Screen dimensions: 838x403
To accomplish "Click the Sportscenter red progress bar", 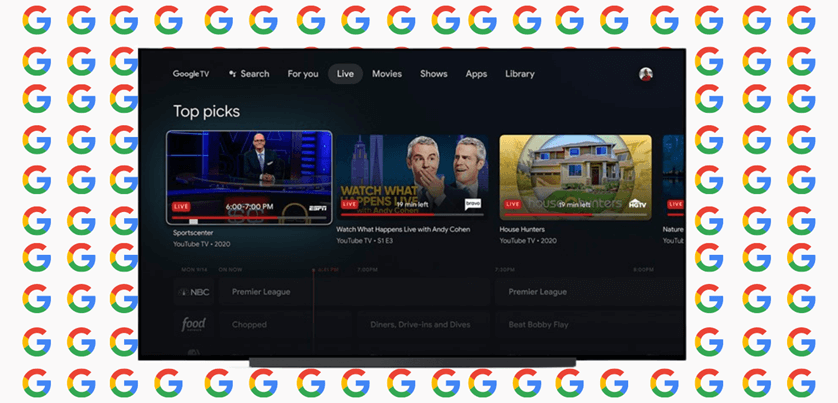I will tap(249, 218).
